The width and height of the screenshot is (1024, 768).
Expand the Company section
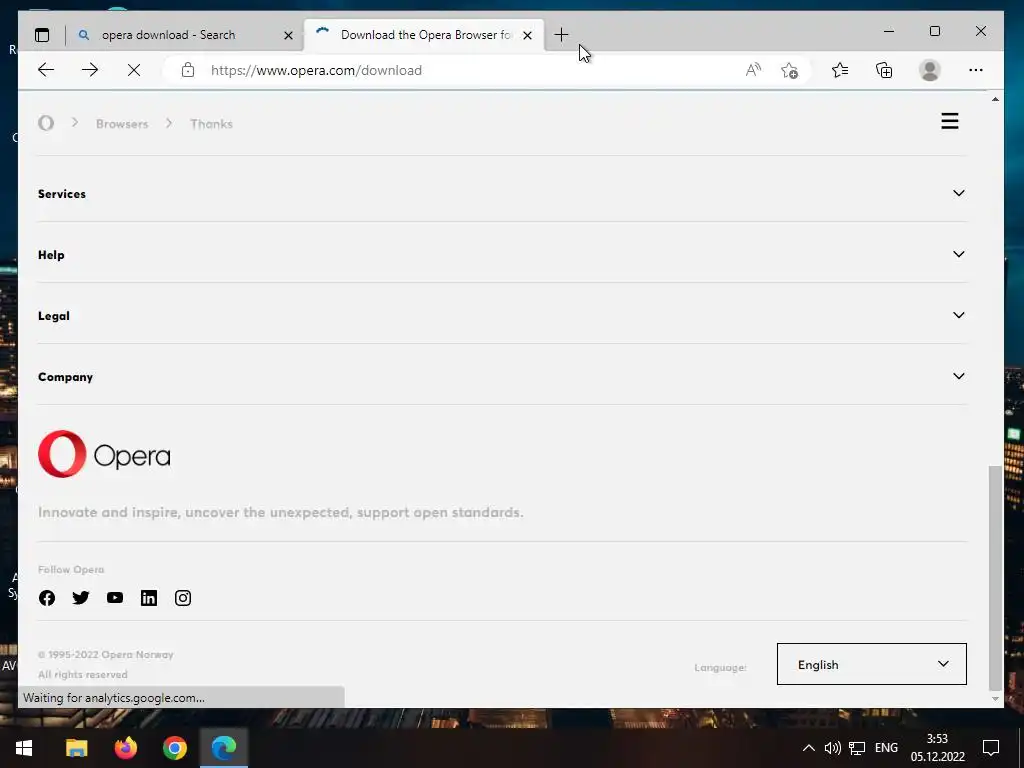point(502,376)
